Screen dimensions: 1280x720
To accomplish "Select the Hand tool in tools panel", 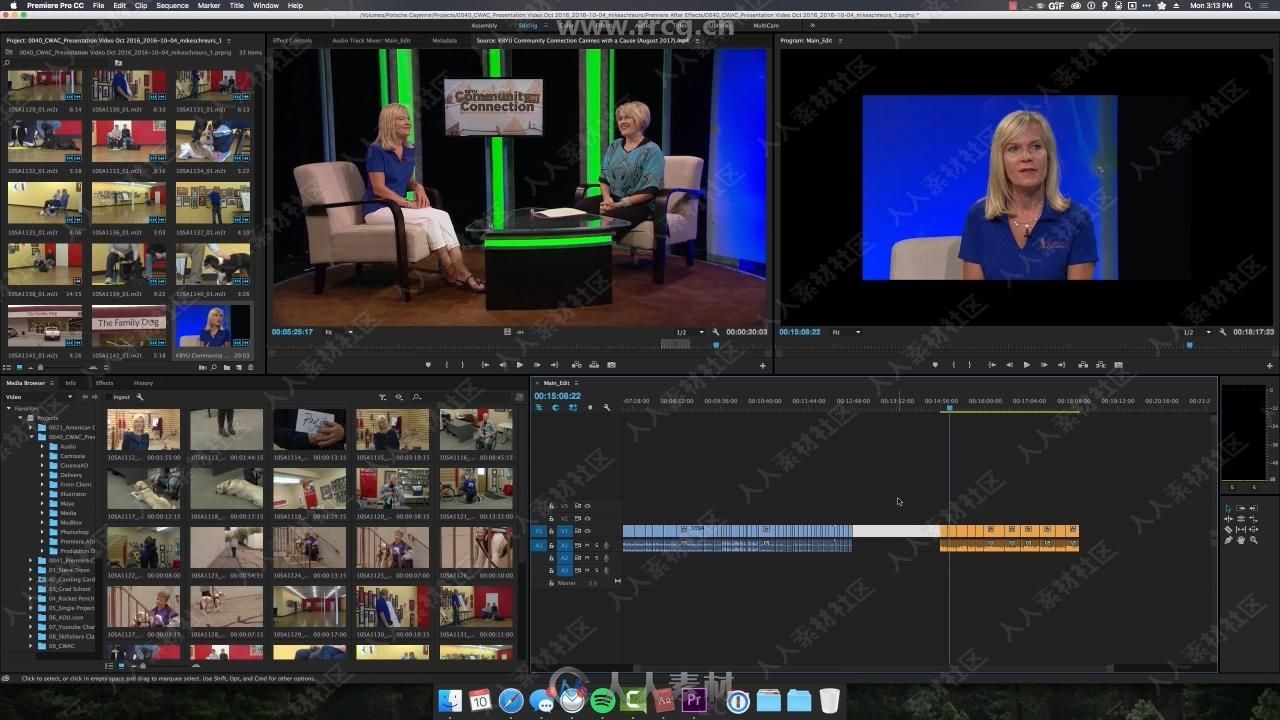I will pyautogui.click(x=1241, y=540).
